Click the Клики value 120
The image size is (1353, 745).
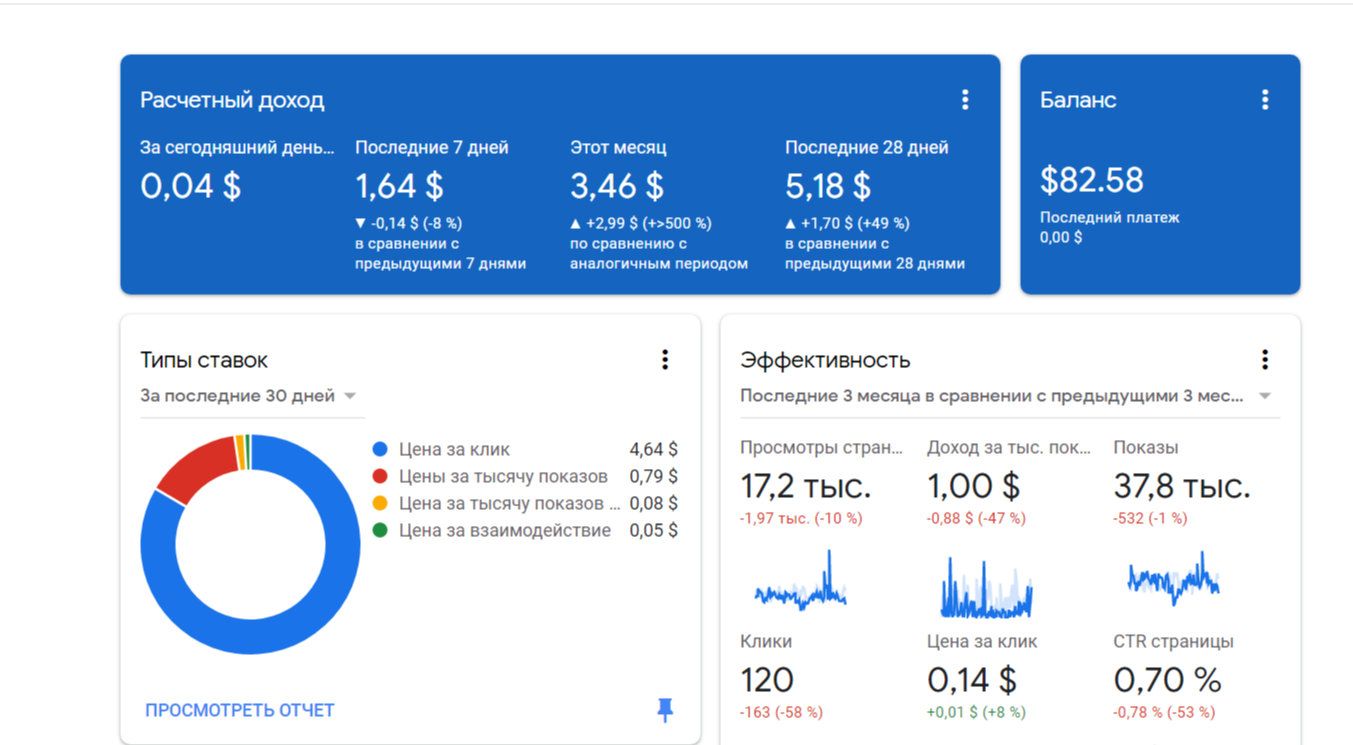[x=767, y=680]
